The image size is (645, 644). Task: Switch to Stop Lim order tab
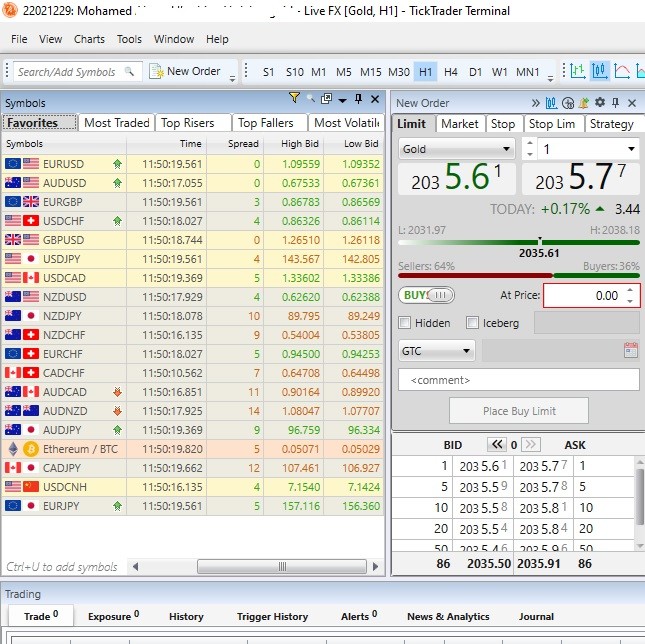[x=552, y=124]
